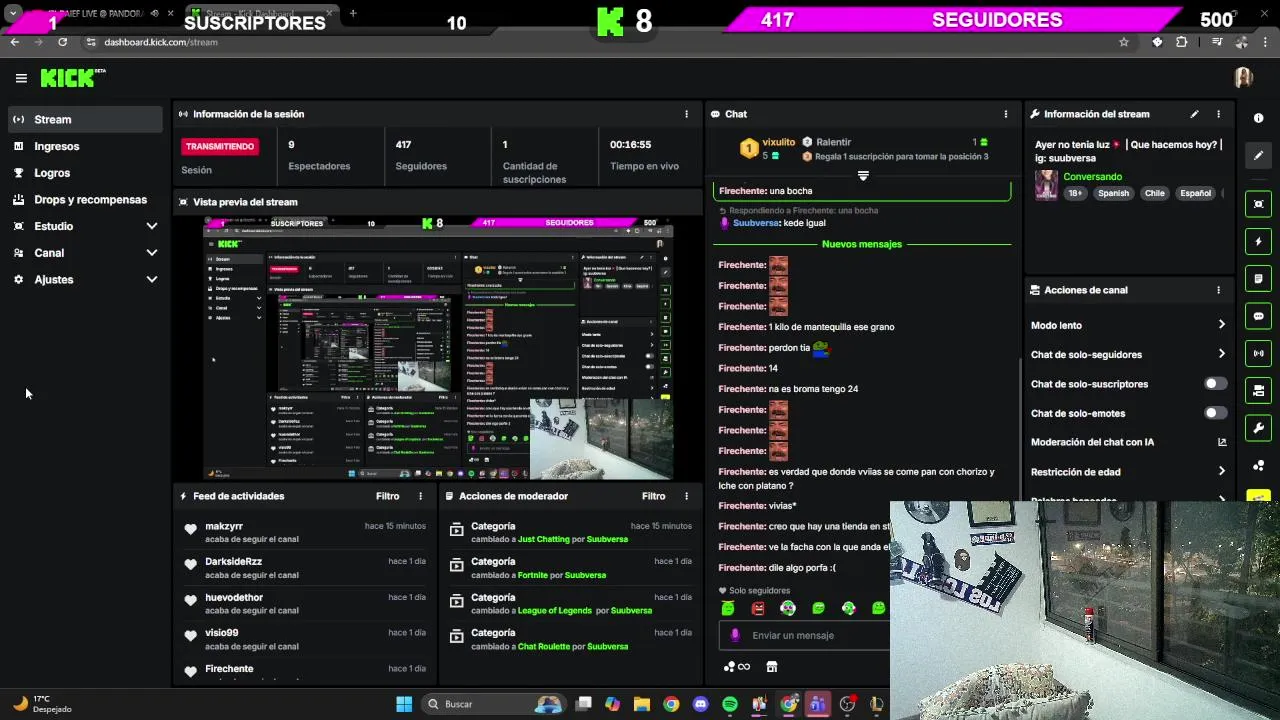Expand the Canal sidebar section
This screenshot has height=720, width=1280.
[x=85, y=253]
